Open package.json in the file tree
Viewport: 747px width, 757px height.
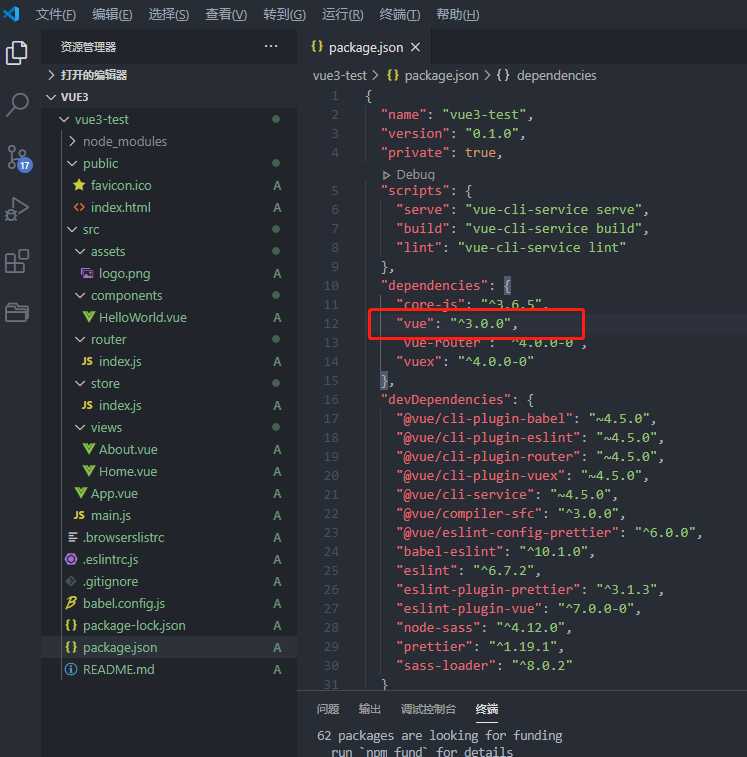coord(169,647)
